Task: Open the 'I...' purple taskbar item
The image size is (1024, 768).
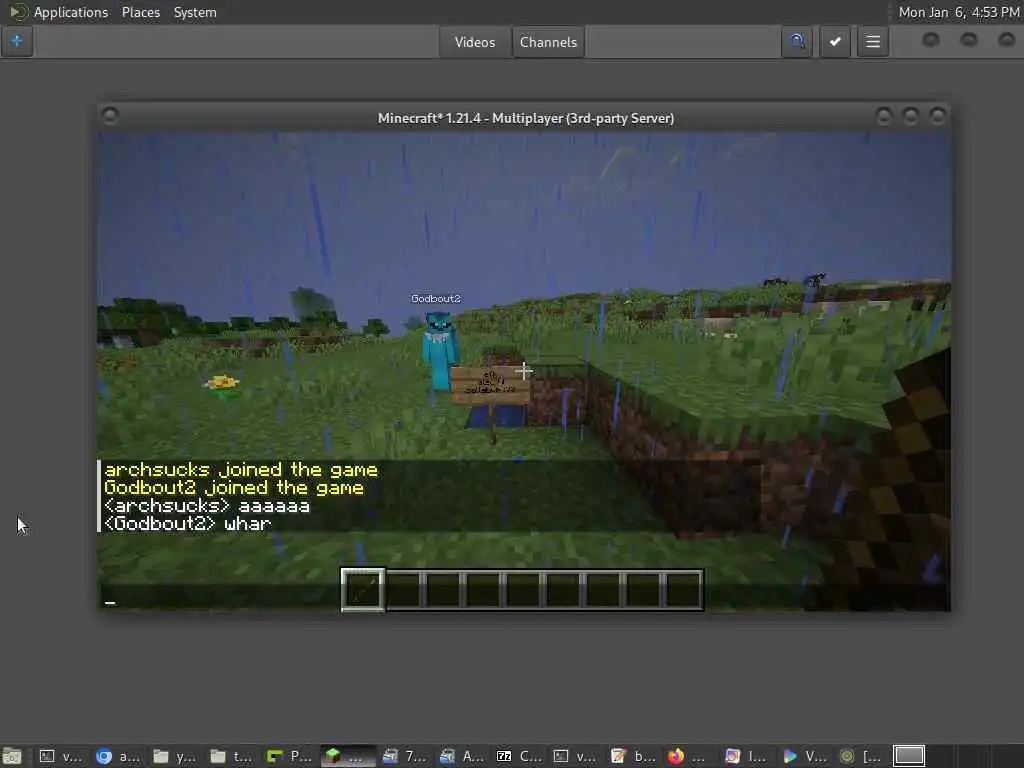Action: [748, 756]
